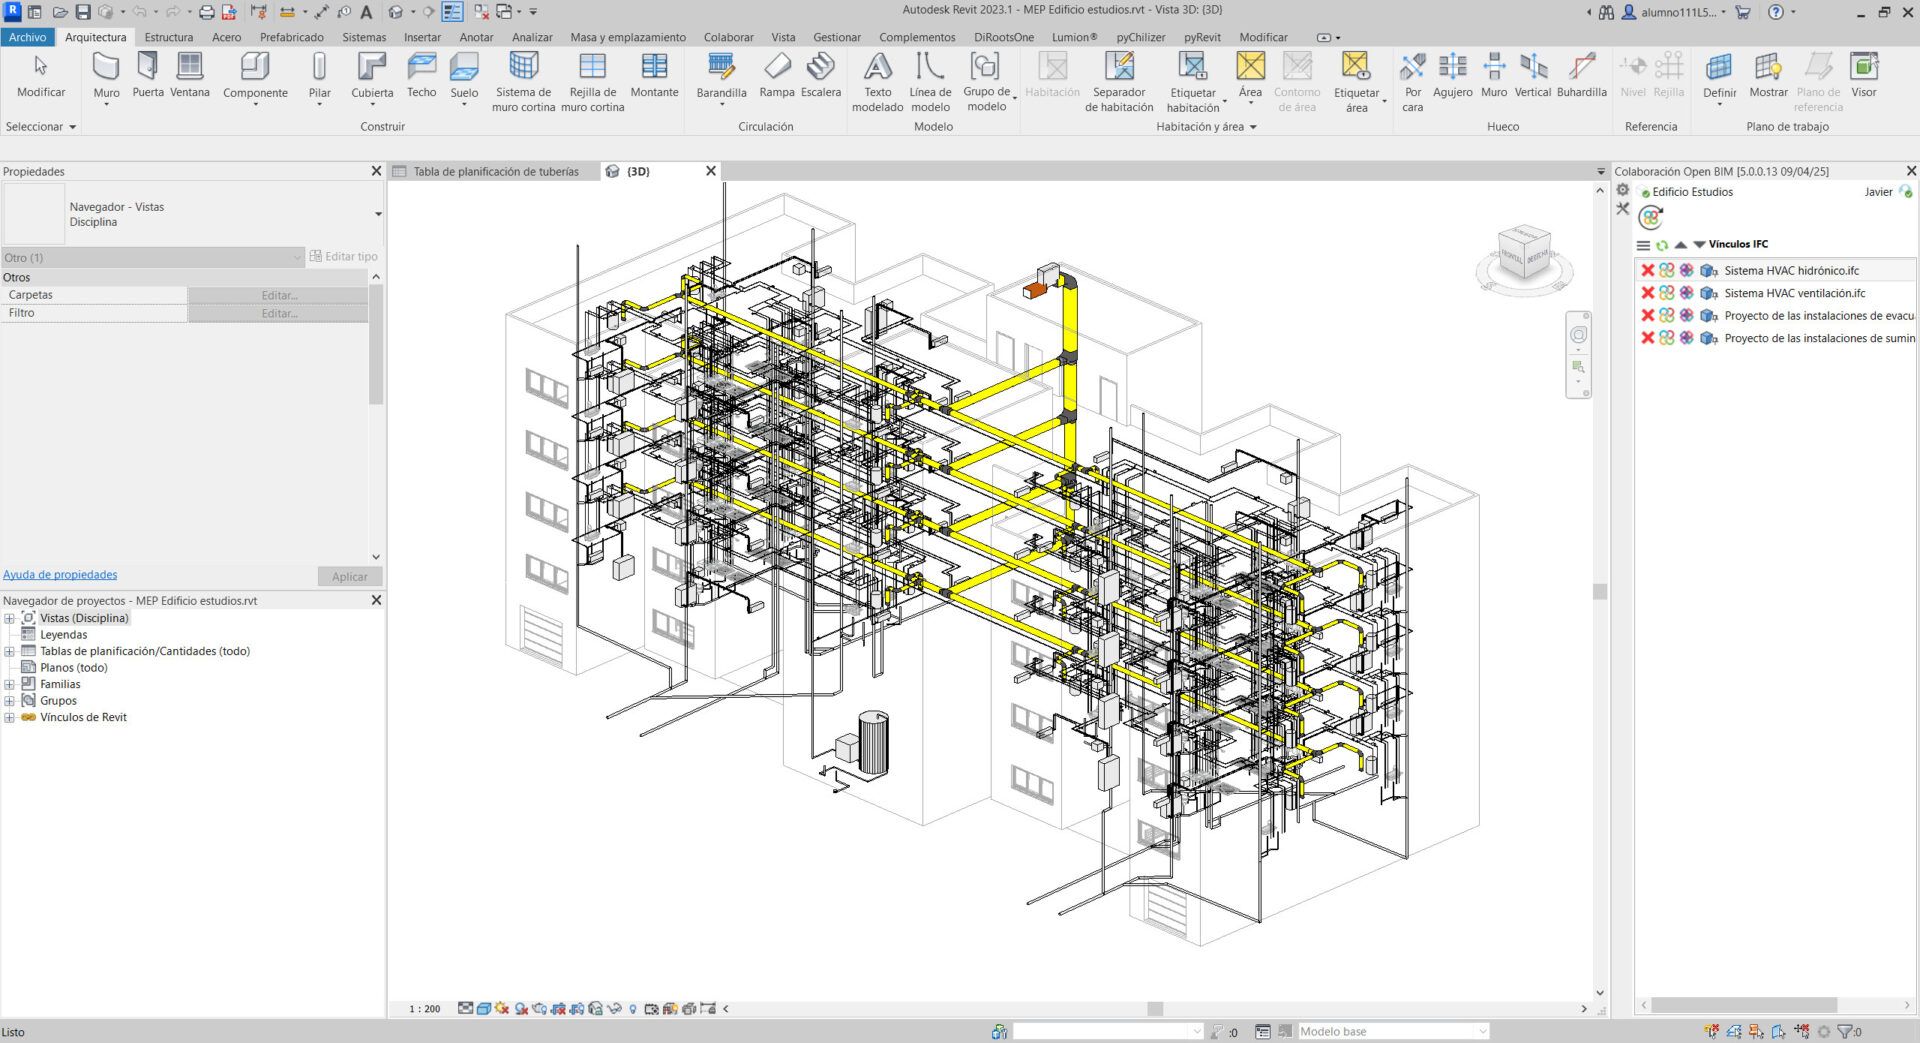Expand the Familias tree node
This screenshot has height=1043, width=1920.
point(10,685)
